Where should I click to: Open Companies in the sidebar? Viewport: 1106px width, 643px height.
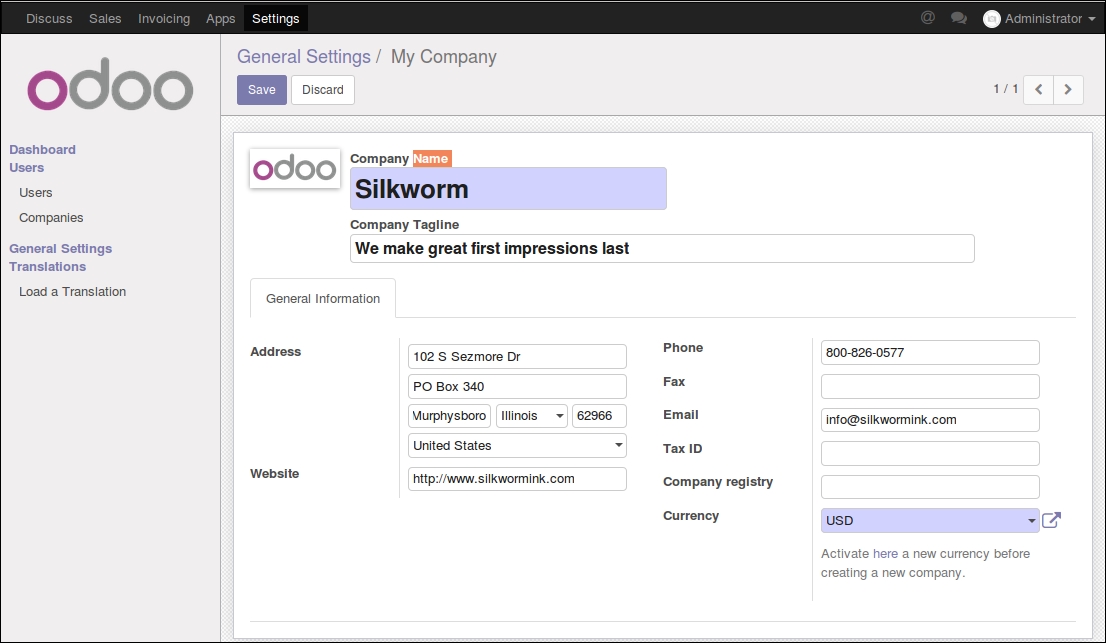pos(51,218)
